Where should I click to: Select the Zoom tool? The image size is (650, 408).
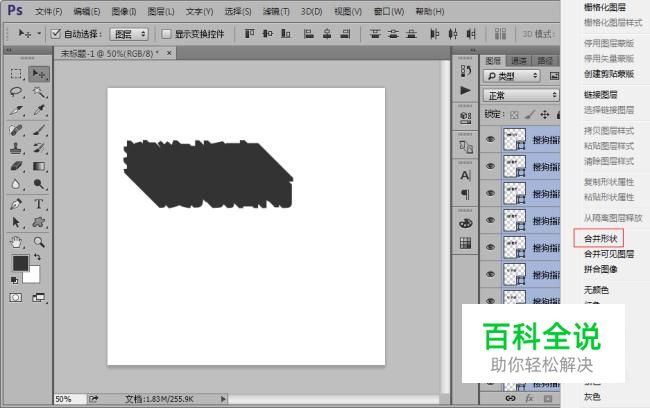39,242
